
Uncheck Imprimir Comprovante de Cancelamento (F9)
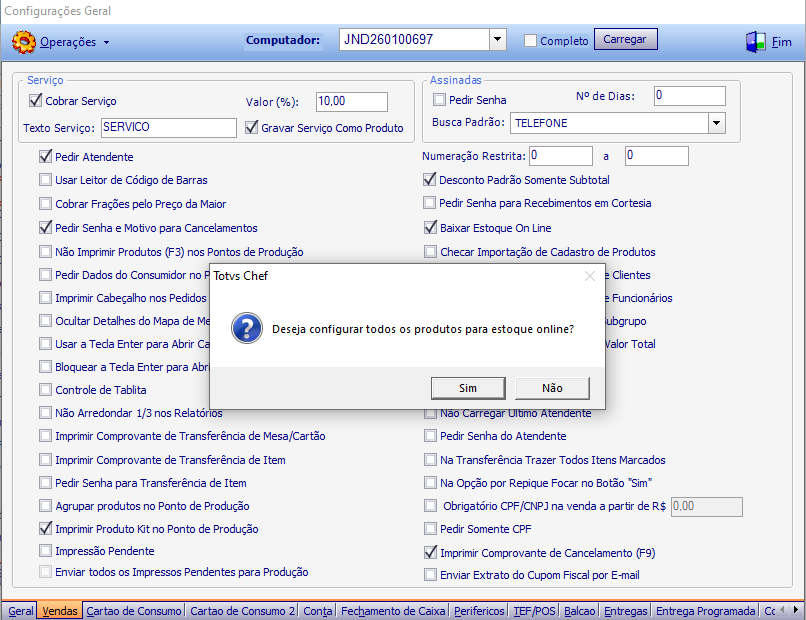point(430,553)
